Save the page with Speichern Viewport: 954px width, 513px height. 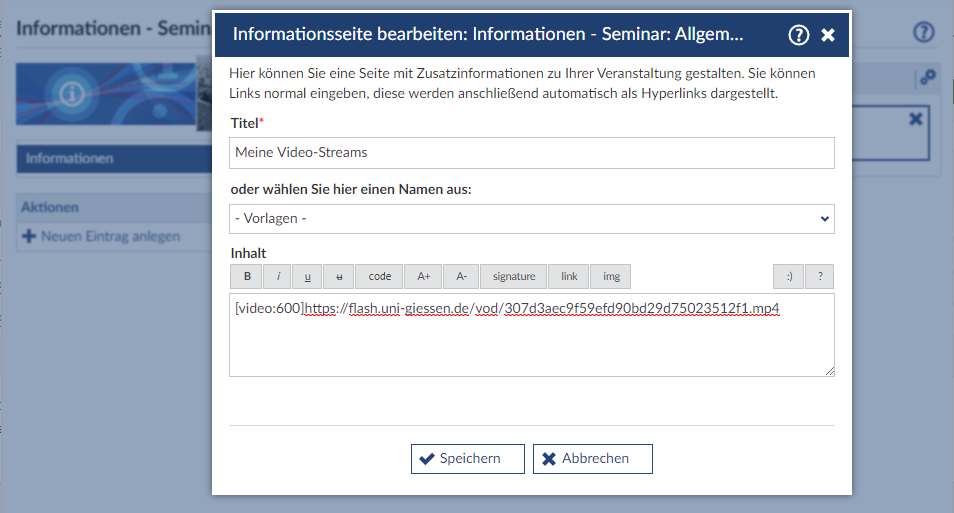[x=468, y=459]
